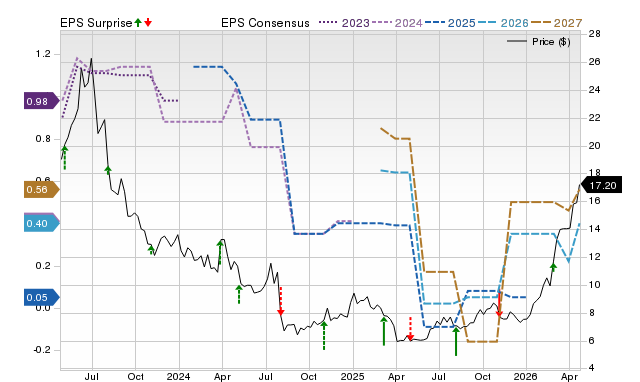The height and width of the screenshot is (382, 640).
Task: Select the EPS Consensus legend label
Action: pyautogui.click(x=265, y=23)
